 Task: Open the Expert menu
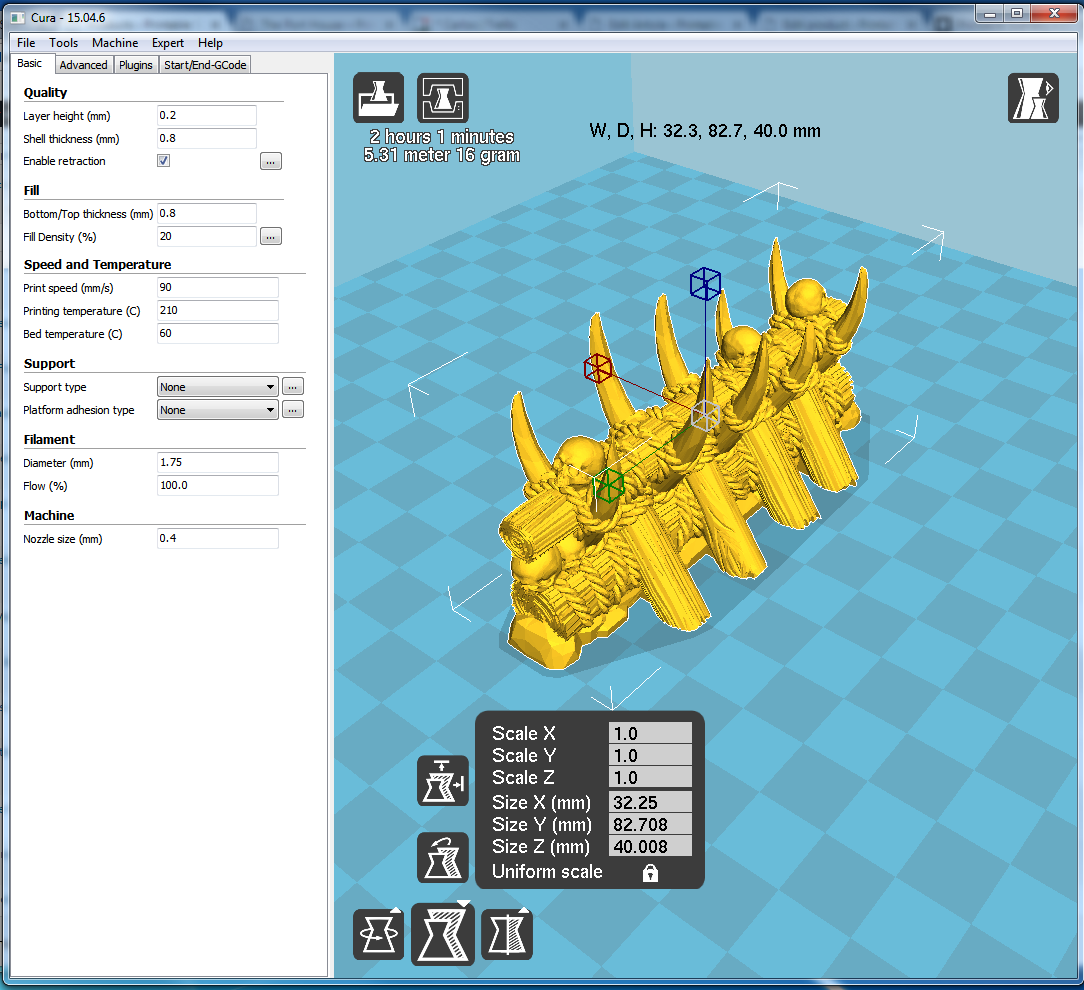pyautogui.click(x=168, y=43)
